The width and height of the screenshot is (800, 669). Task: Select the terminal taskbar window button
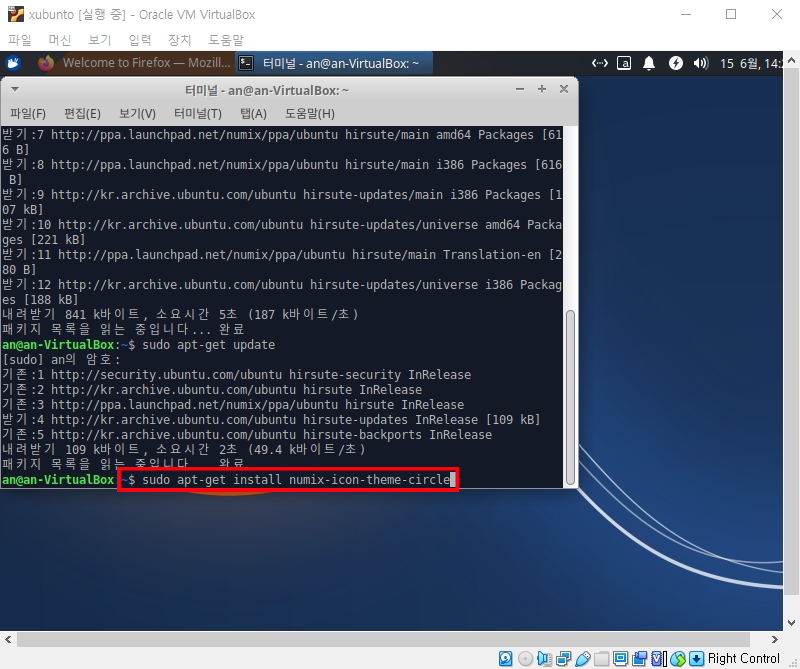334,63
